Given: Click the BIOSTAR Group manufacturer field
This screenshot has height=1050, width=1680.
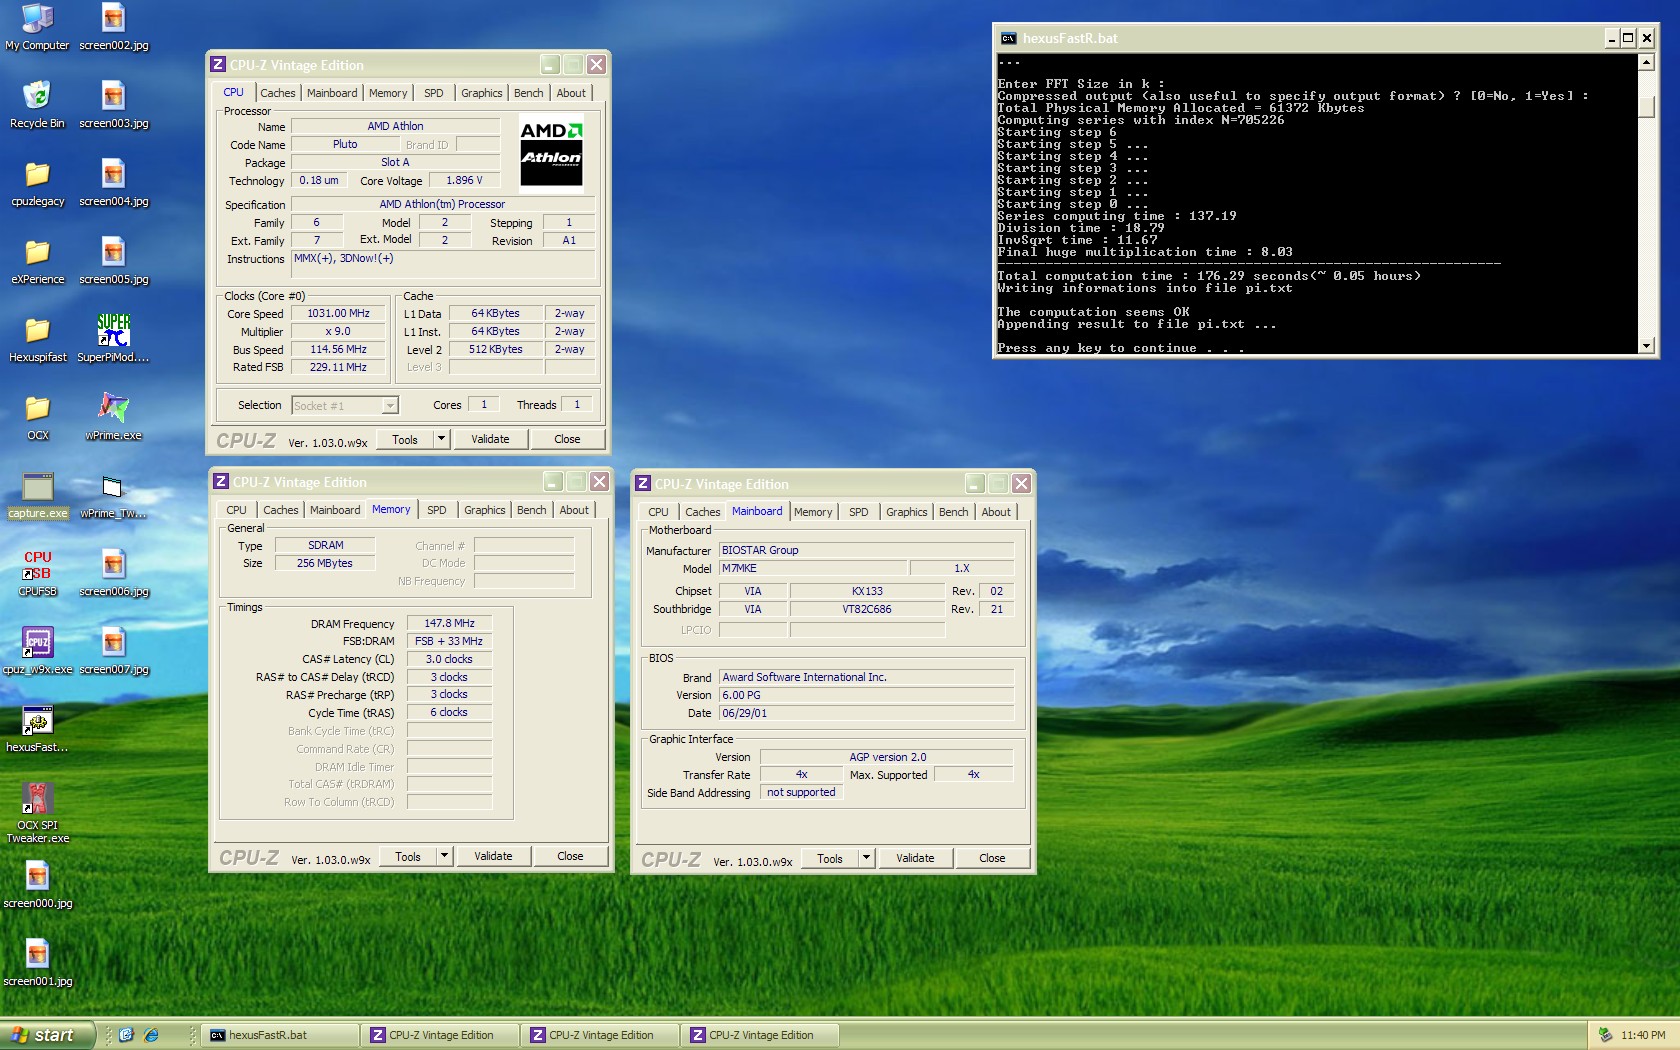Looking at the screenshot, I should pyautogui.click(x=866, y=550).
